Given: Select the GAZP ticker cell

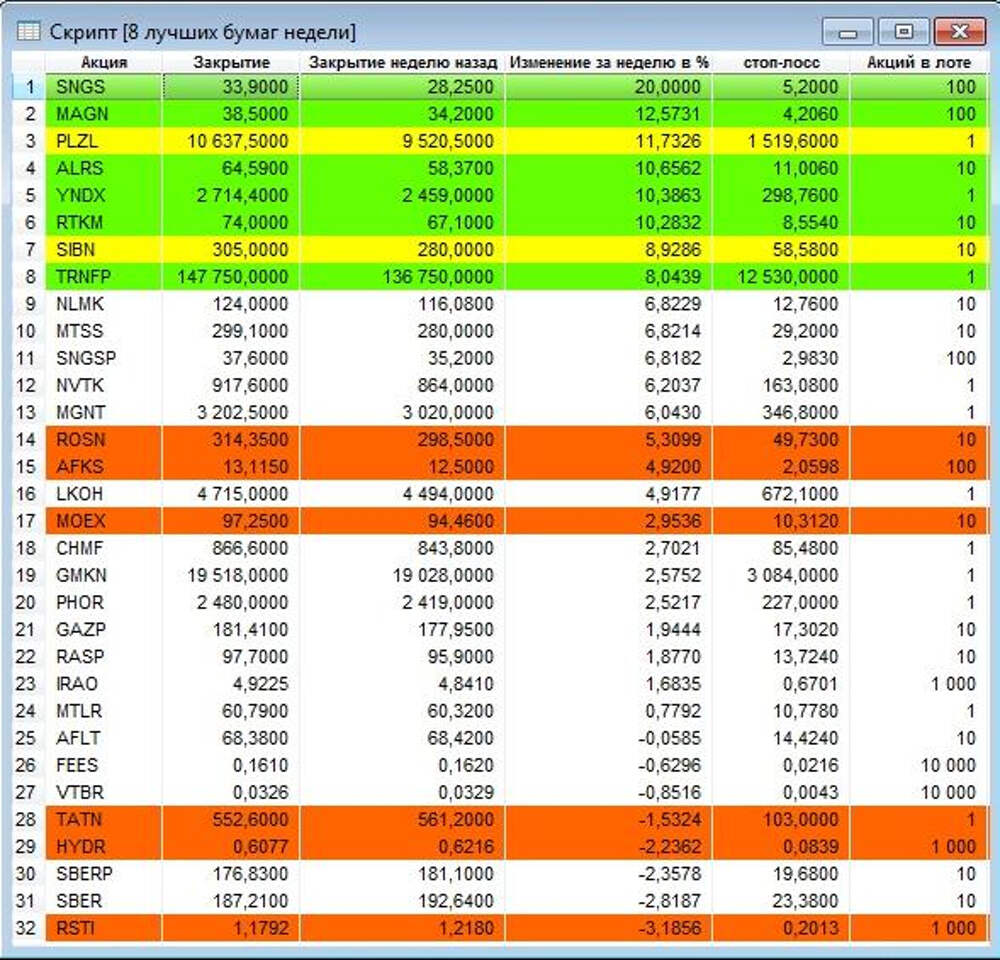Looking at the screenshot, I should pos(80,630).
